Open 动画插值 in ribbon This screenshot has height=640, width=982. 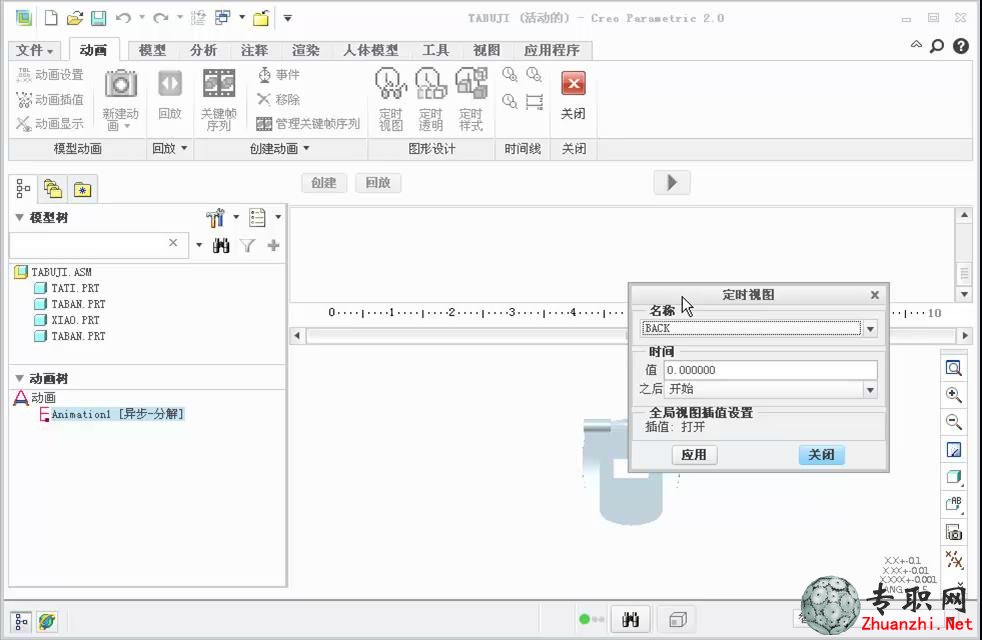pos(50,99)
